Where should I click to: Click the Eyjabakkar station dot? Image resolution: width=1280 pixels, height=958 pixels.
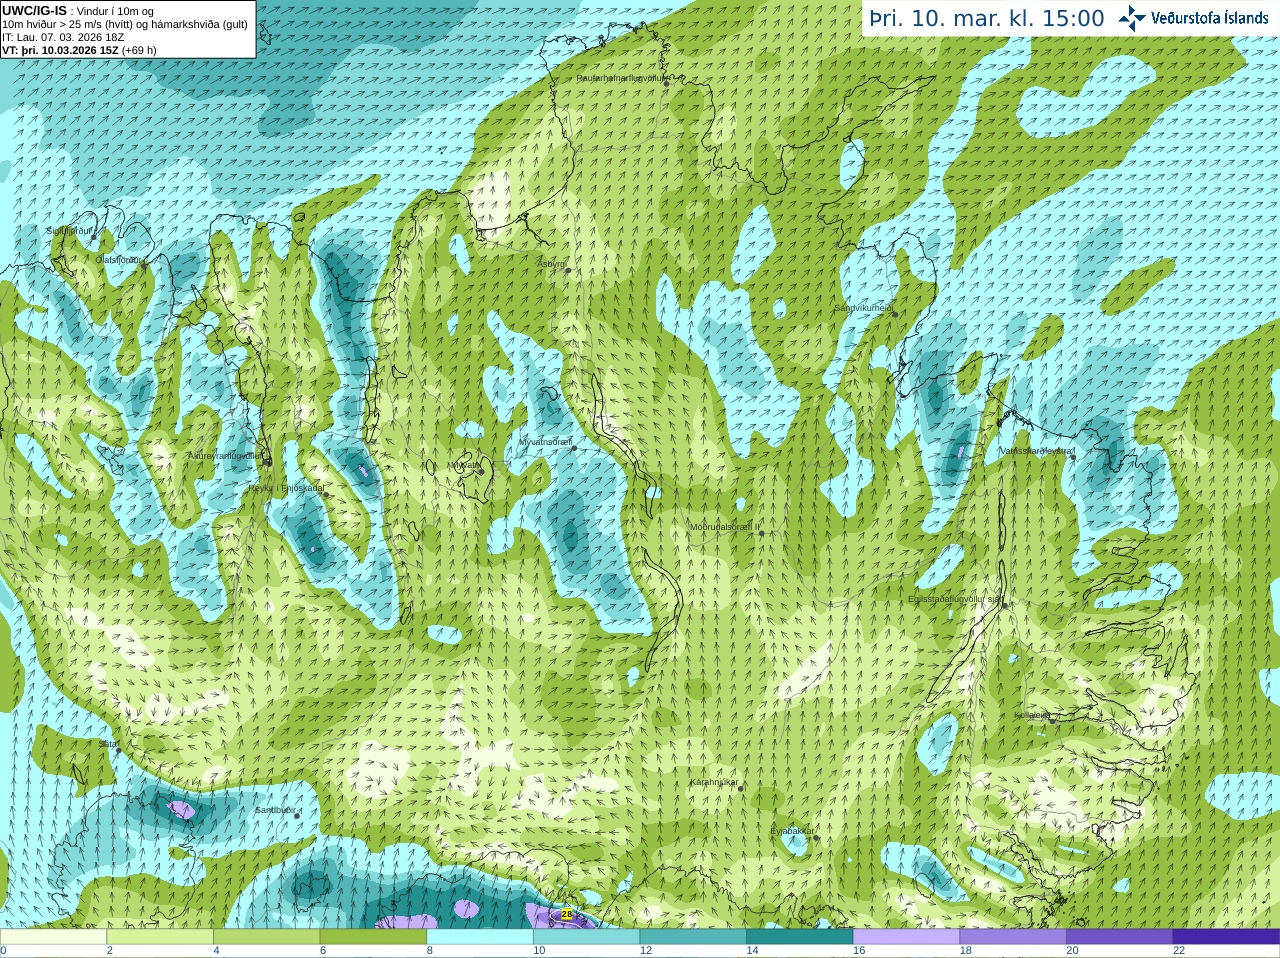tap(817, 836)
